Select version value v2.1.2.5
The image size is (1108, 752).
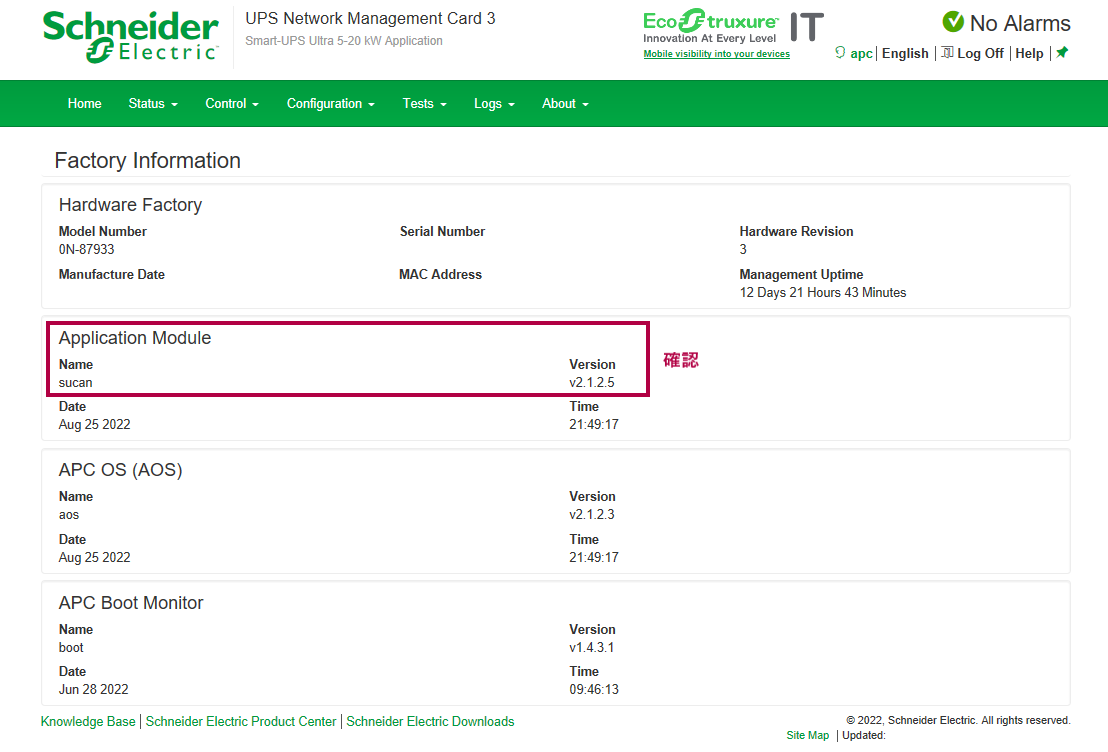coord(591,382)
